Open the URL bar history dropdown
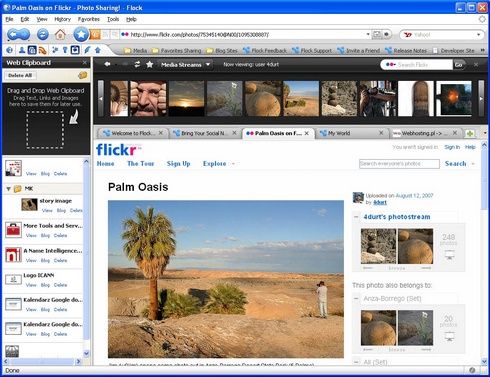The image size is (490, 377). click(x=368, y=34)
